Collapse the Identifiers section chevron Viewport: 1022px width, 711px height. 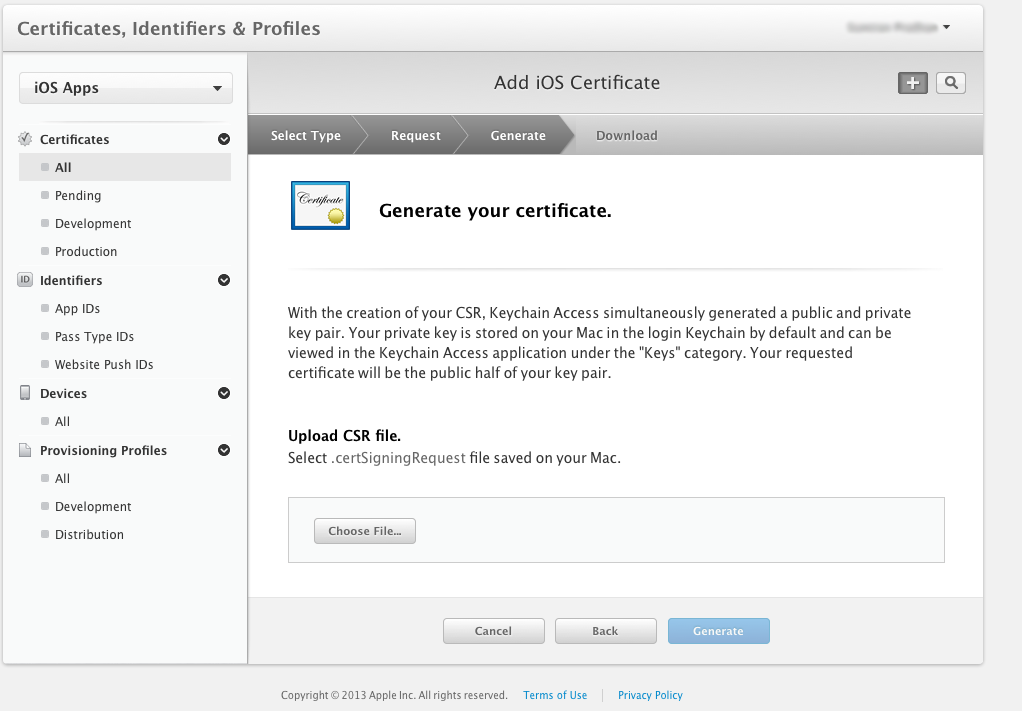[224, 281]
